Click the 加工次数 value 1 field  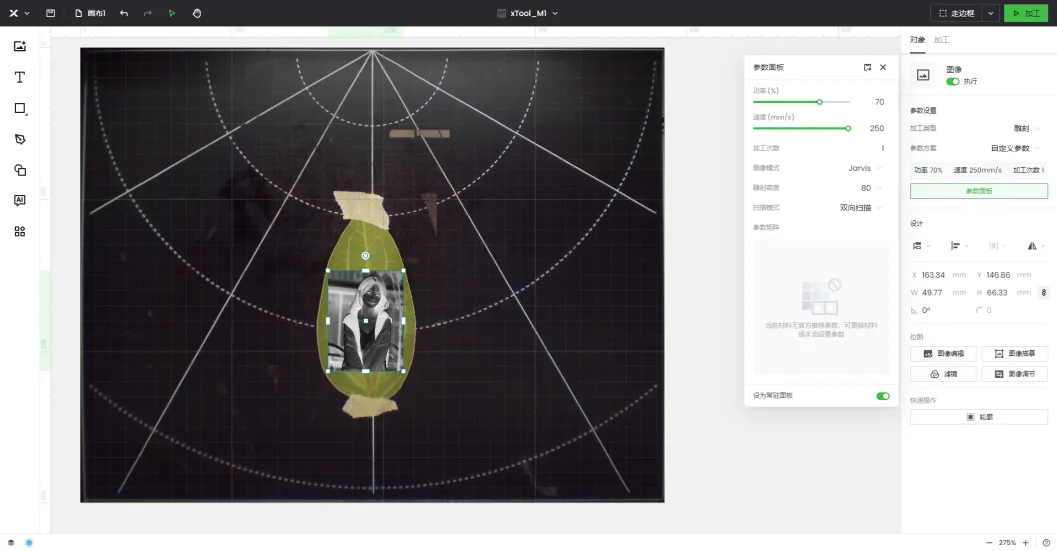click(x=882, y=148)
